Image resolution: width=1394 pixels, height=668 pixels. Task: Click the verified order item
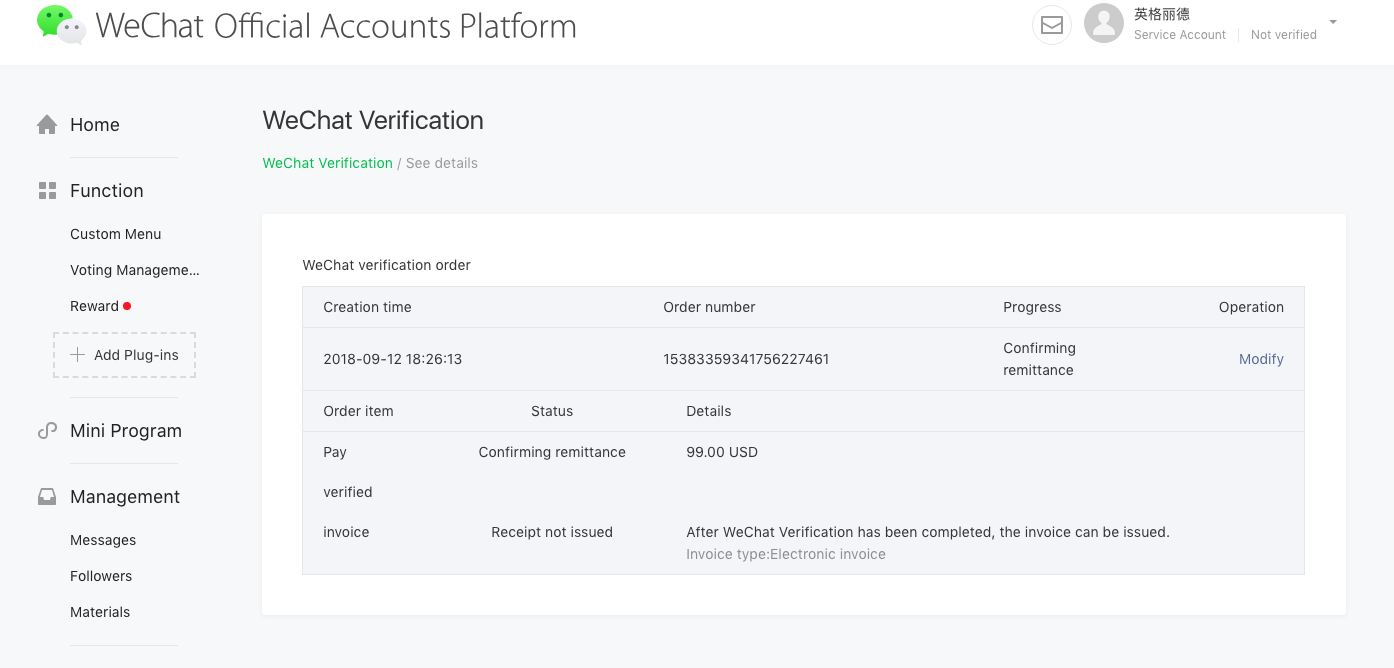[x=348, y=492]
